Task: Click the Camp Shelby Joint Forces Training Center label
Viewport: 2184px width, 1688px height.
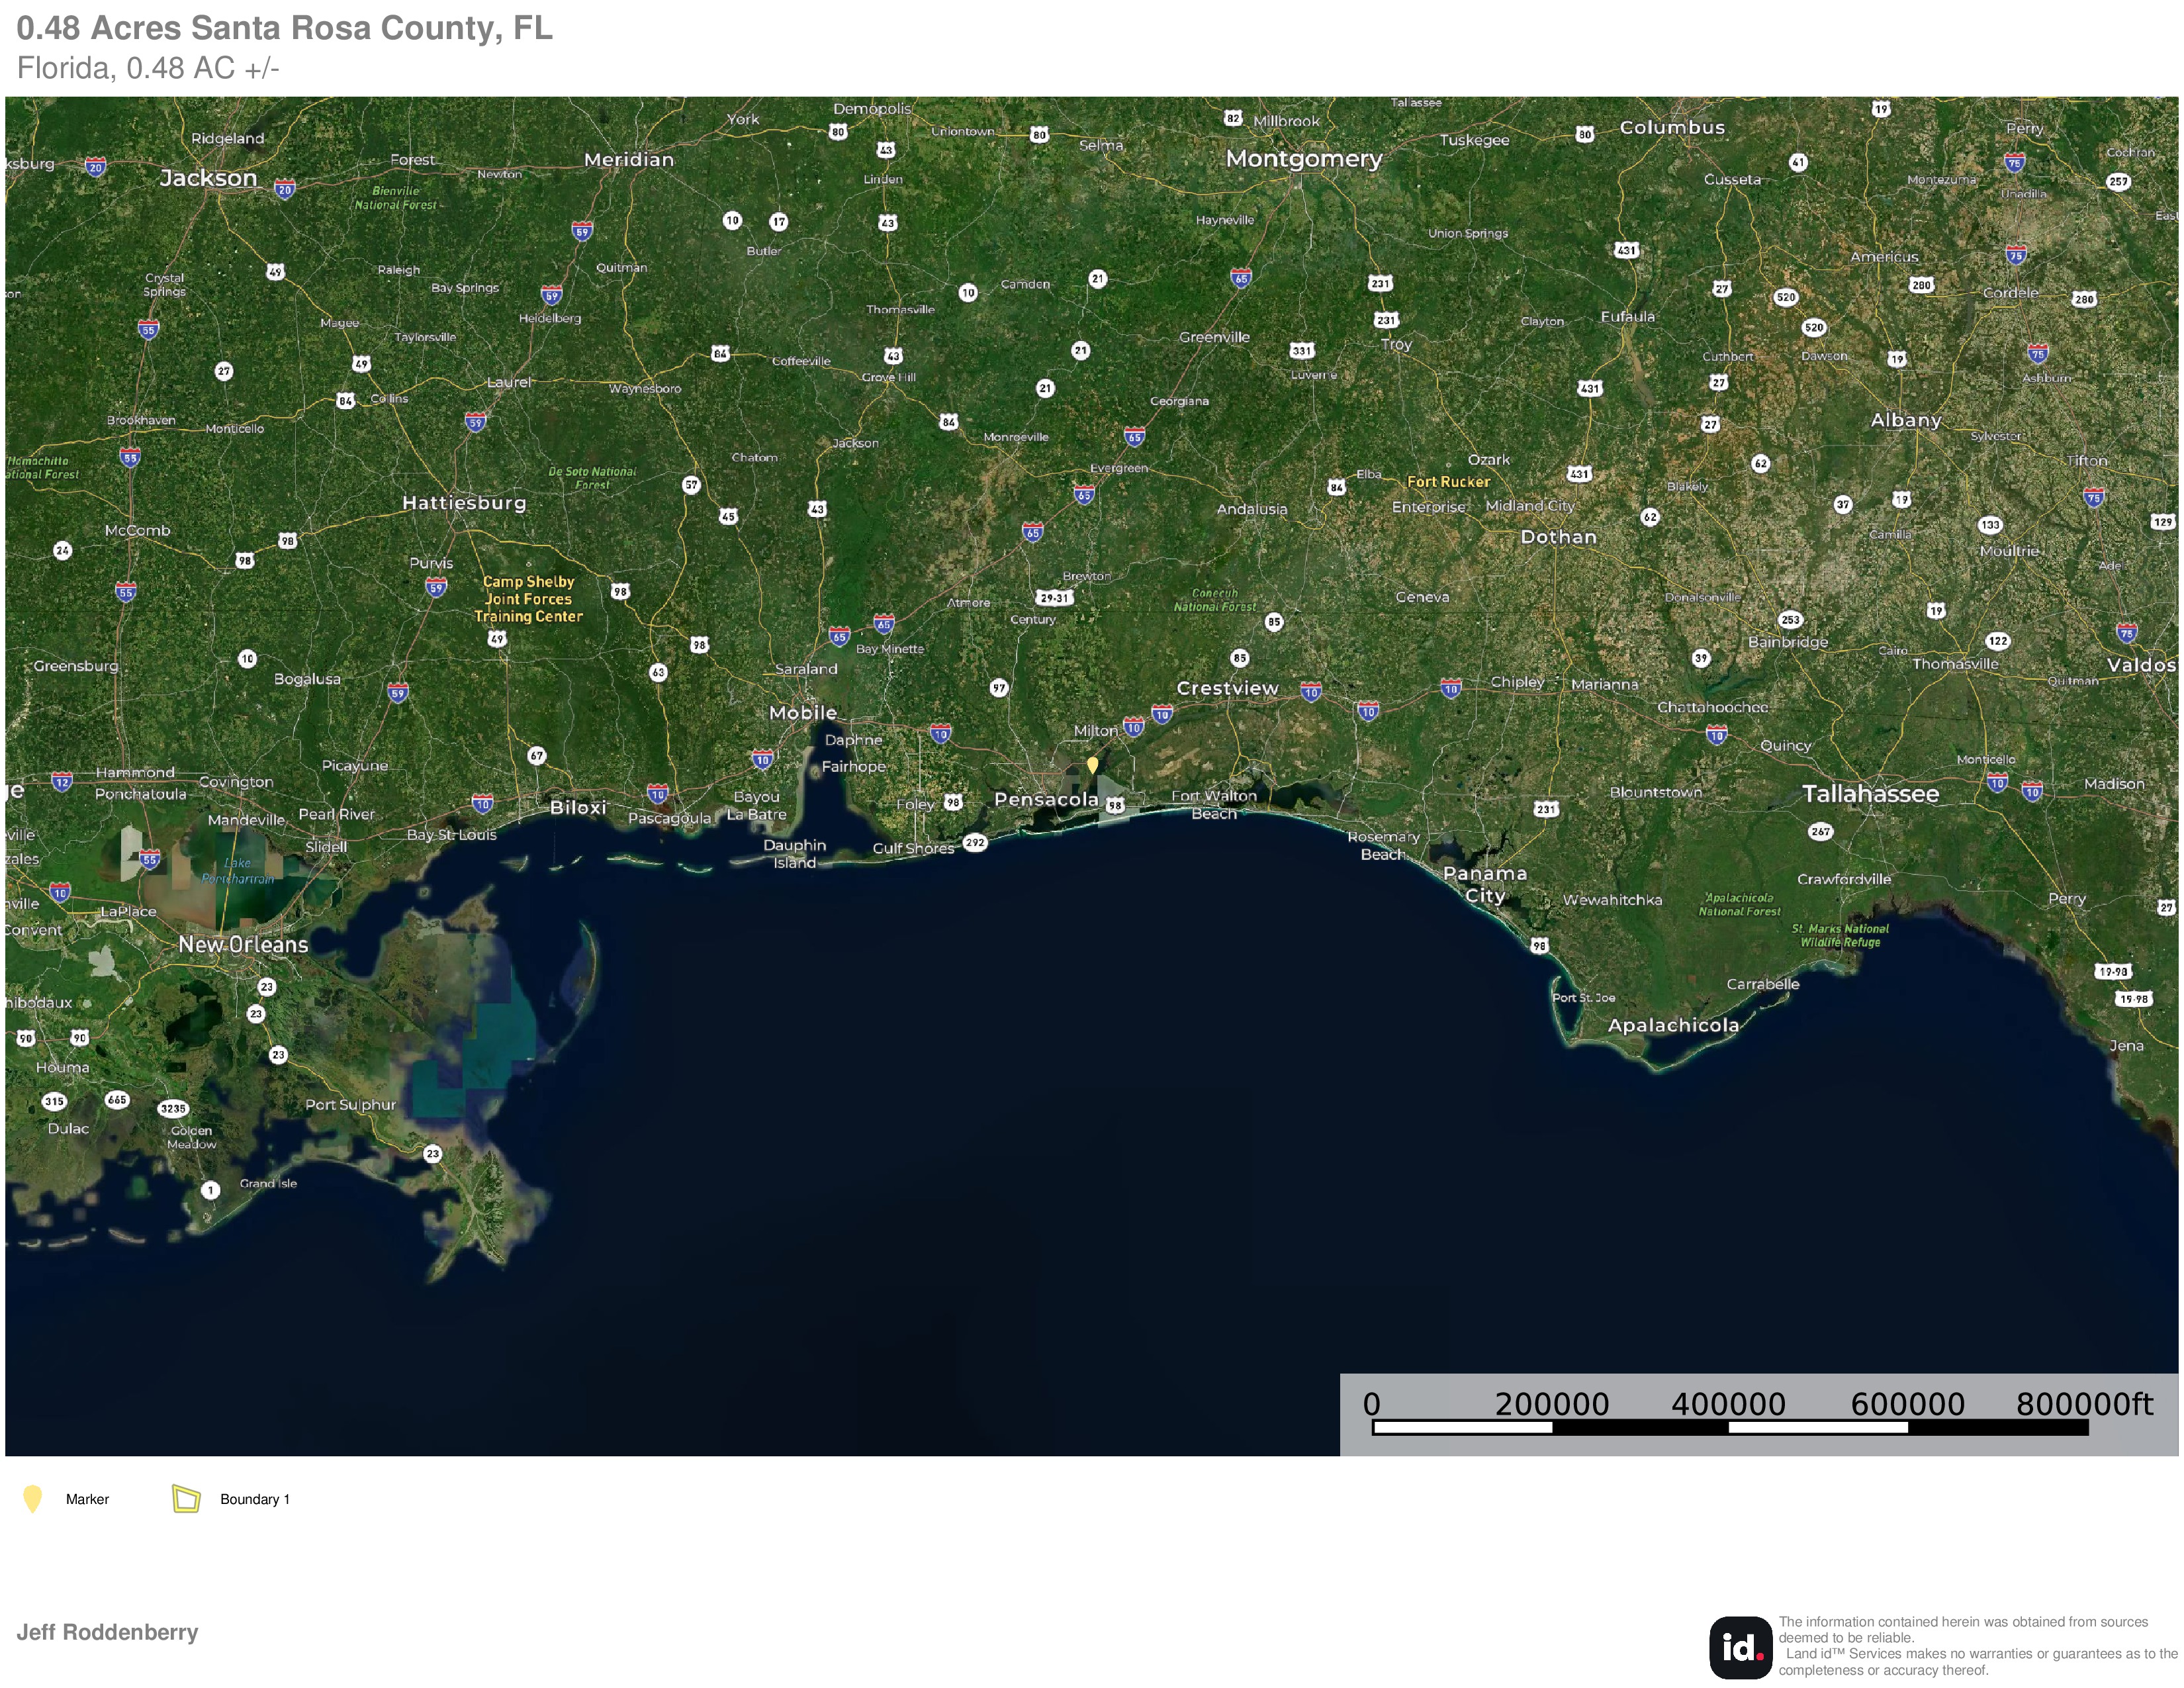Action: pos(528,599)
